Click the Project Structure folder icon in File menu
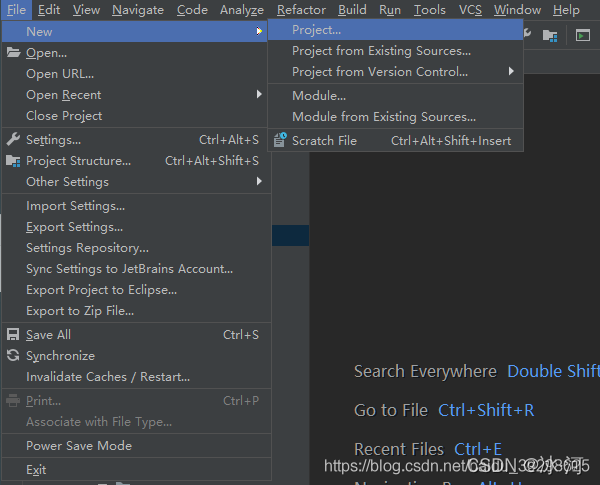The image size is (600, 485). pyautogui.click(x=13, y=161)
